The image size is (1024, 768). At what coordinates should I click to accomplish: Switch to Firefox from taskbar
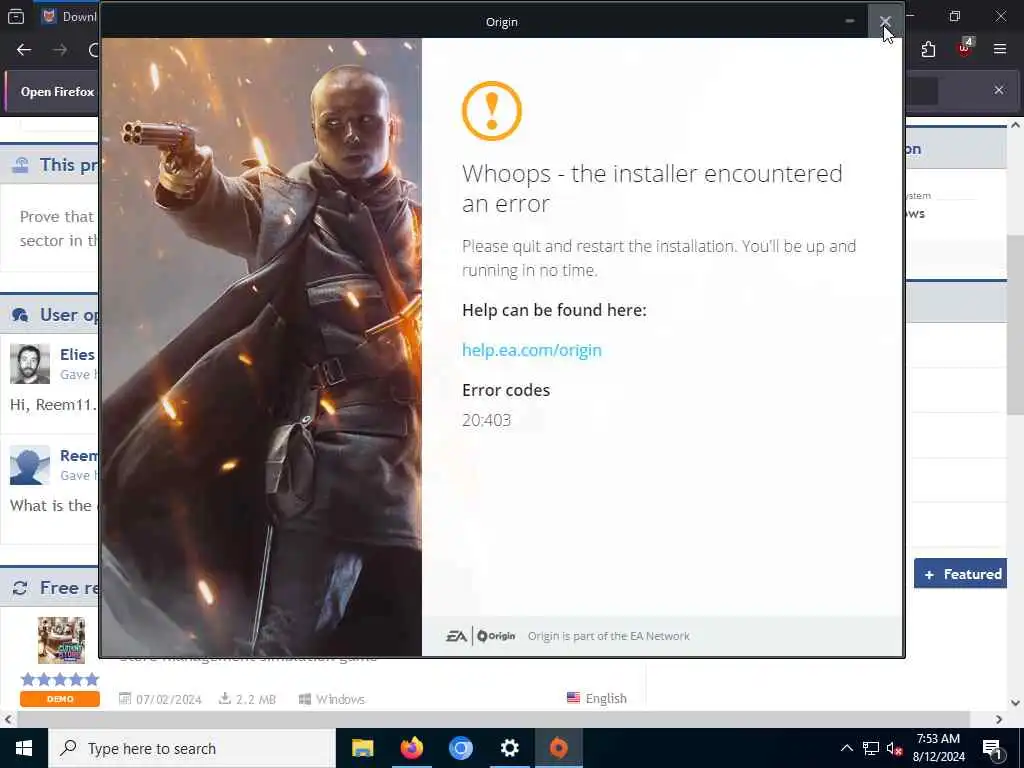[x=411, y=748]
